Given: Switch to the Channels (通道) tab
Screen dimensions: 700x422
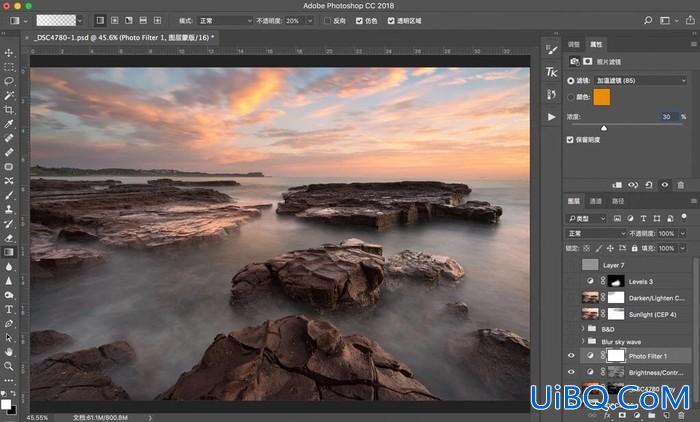Looking at the screenshot, I should click(596, 201).
